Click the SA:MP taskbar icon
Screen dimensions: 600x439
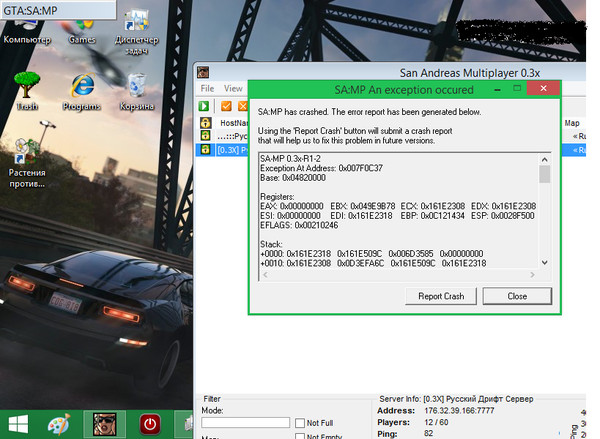click(x=106, y=423)
